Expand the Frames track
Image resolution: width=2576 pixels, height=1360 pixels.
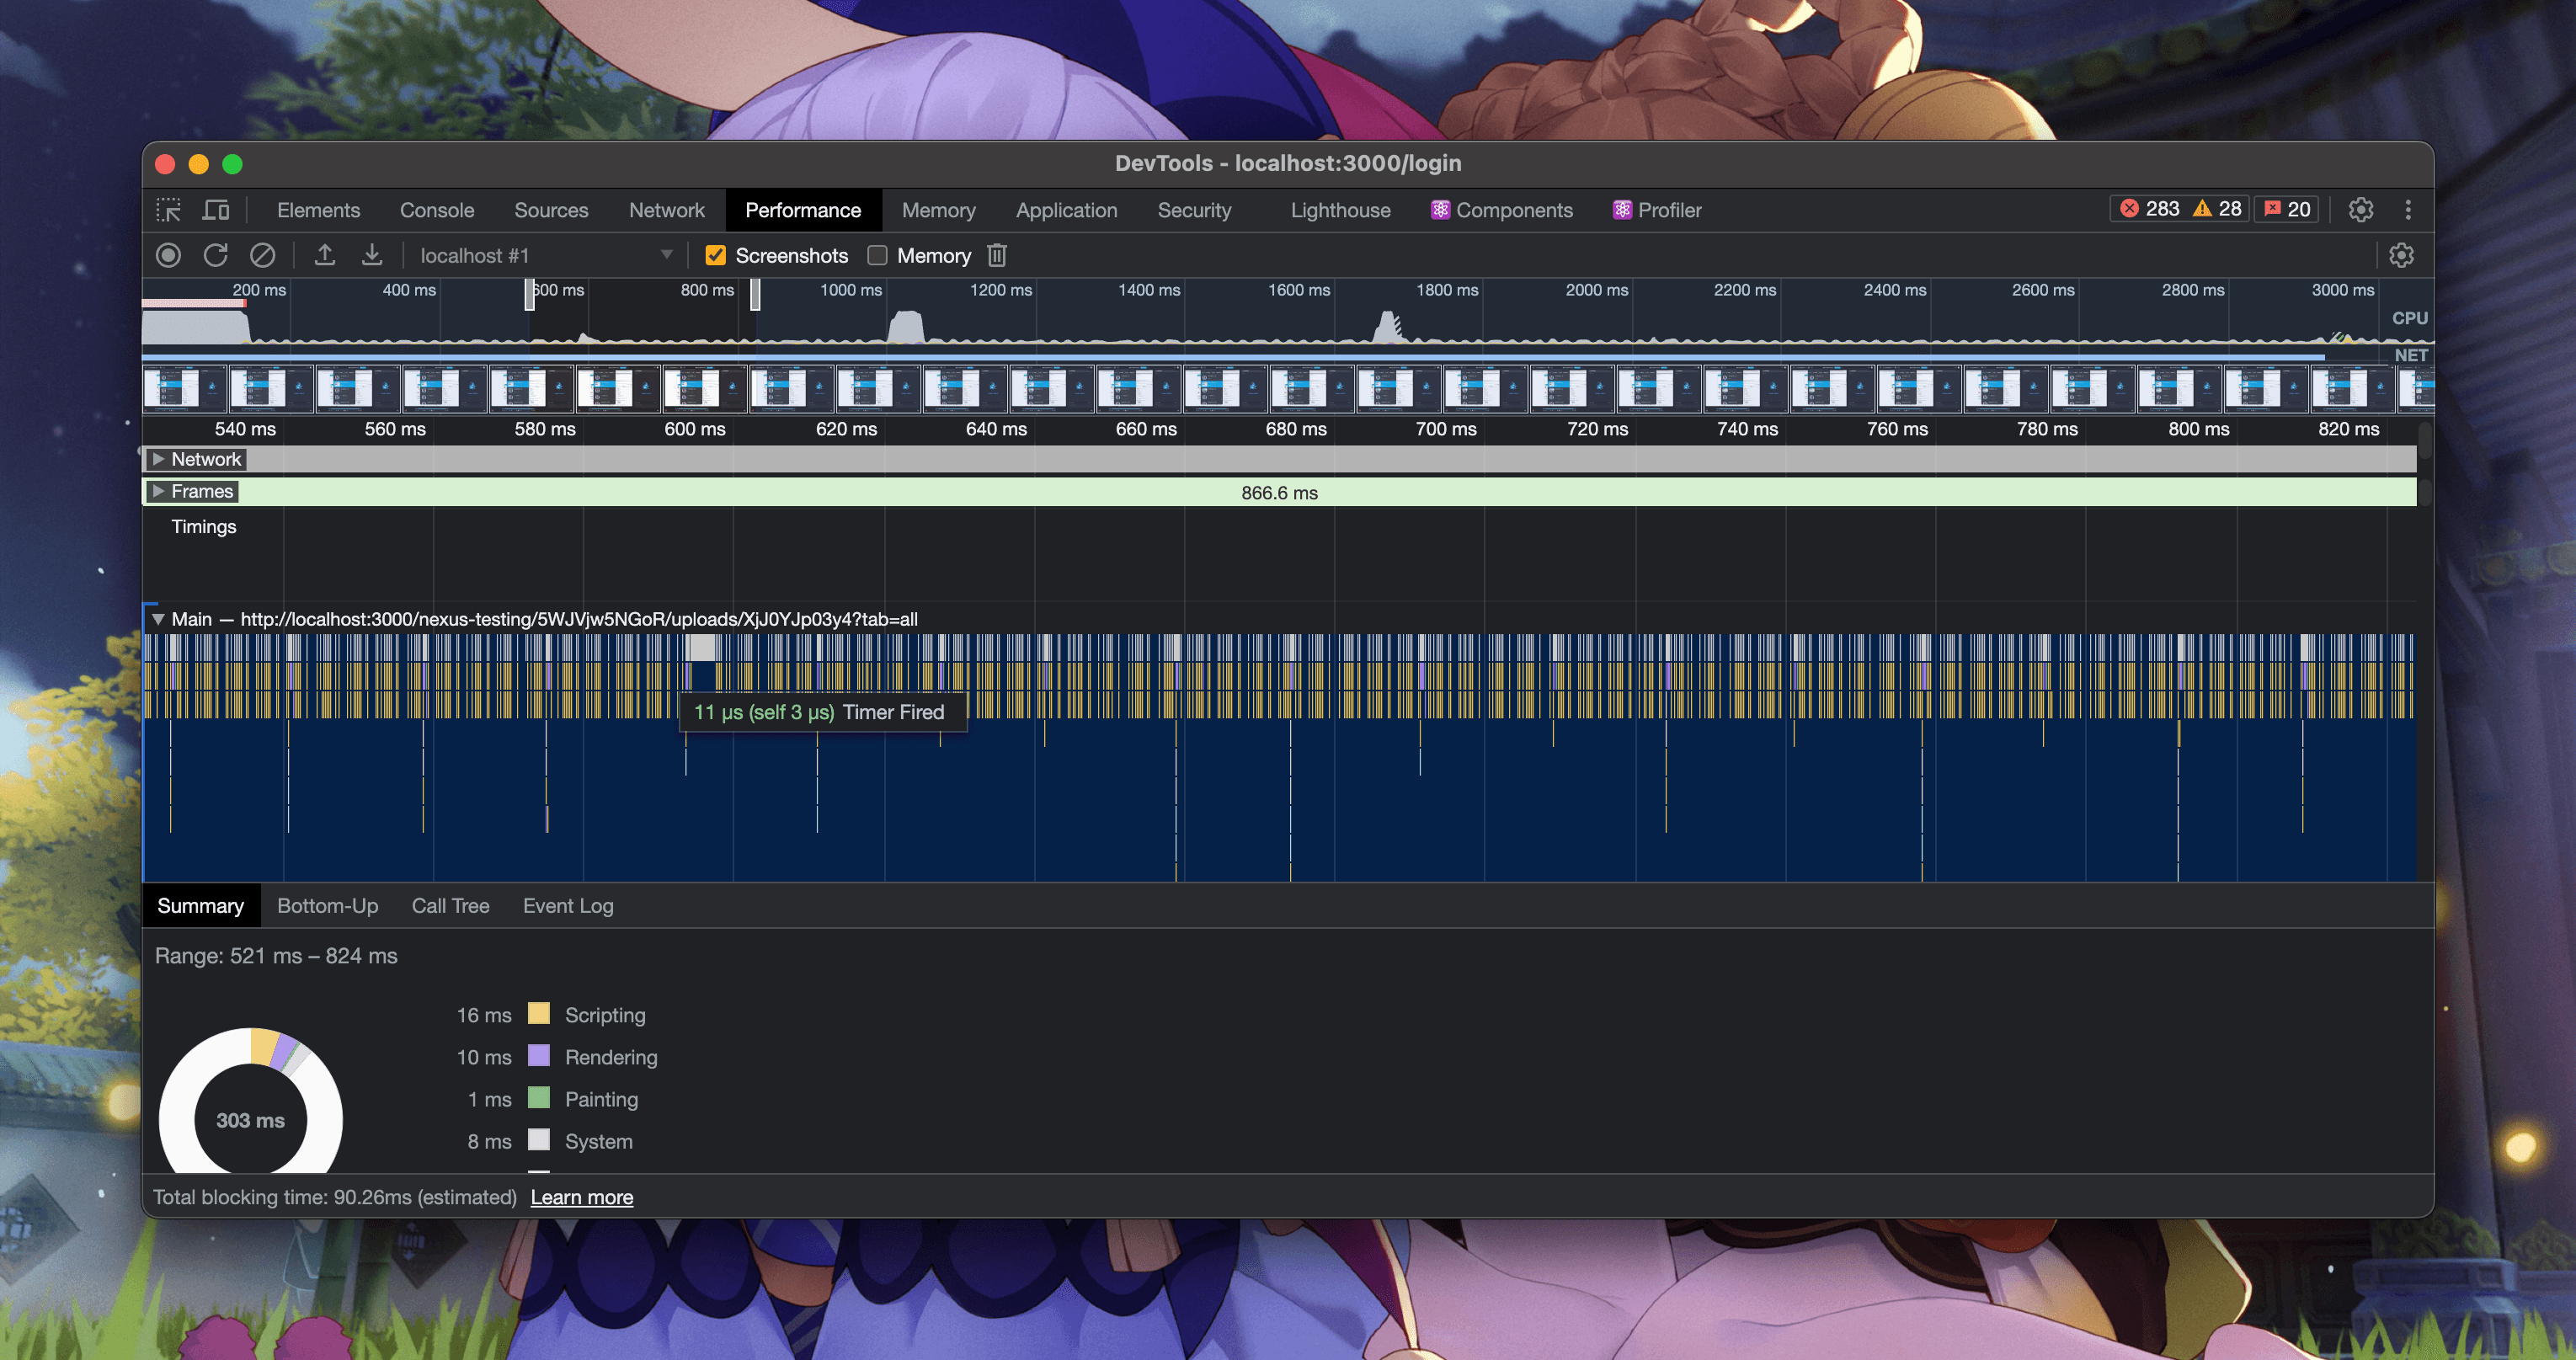pos(158,491)
